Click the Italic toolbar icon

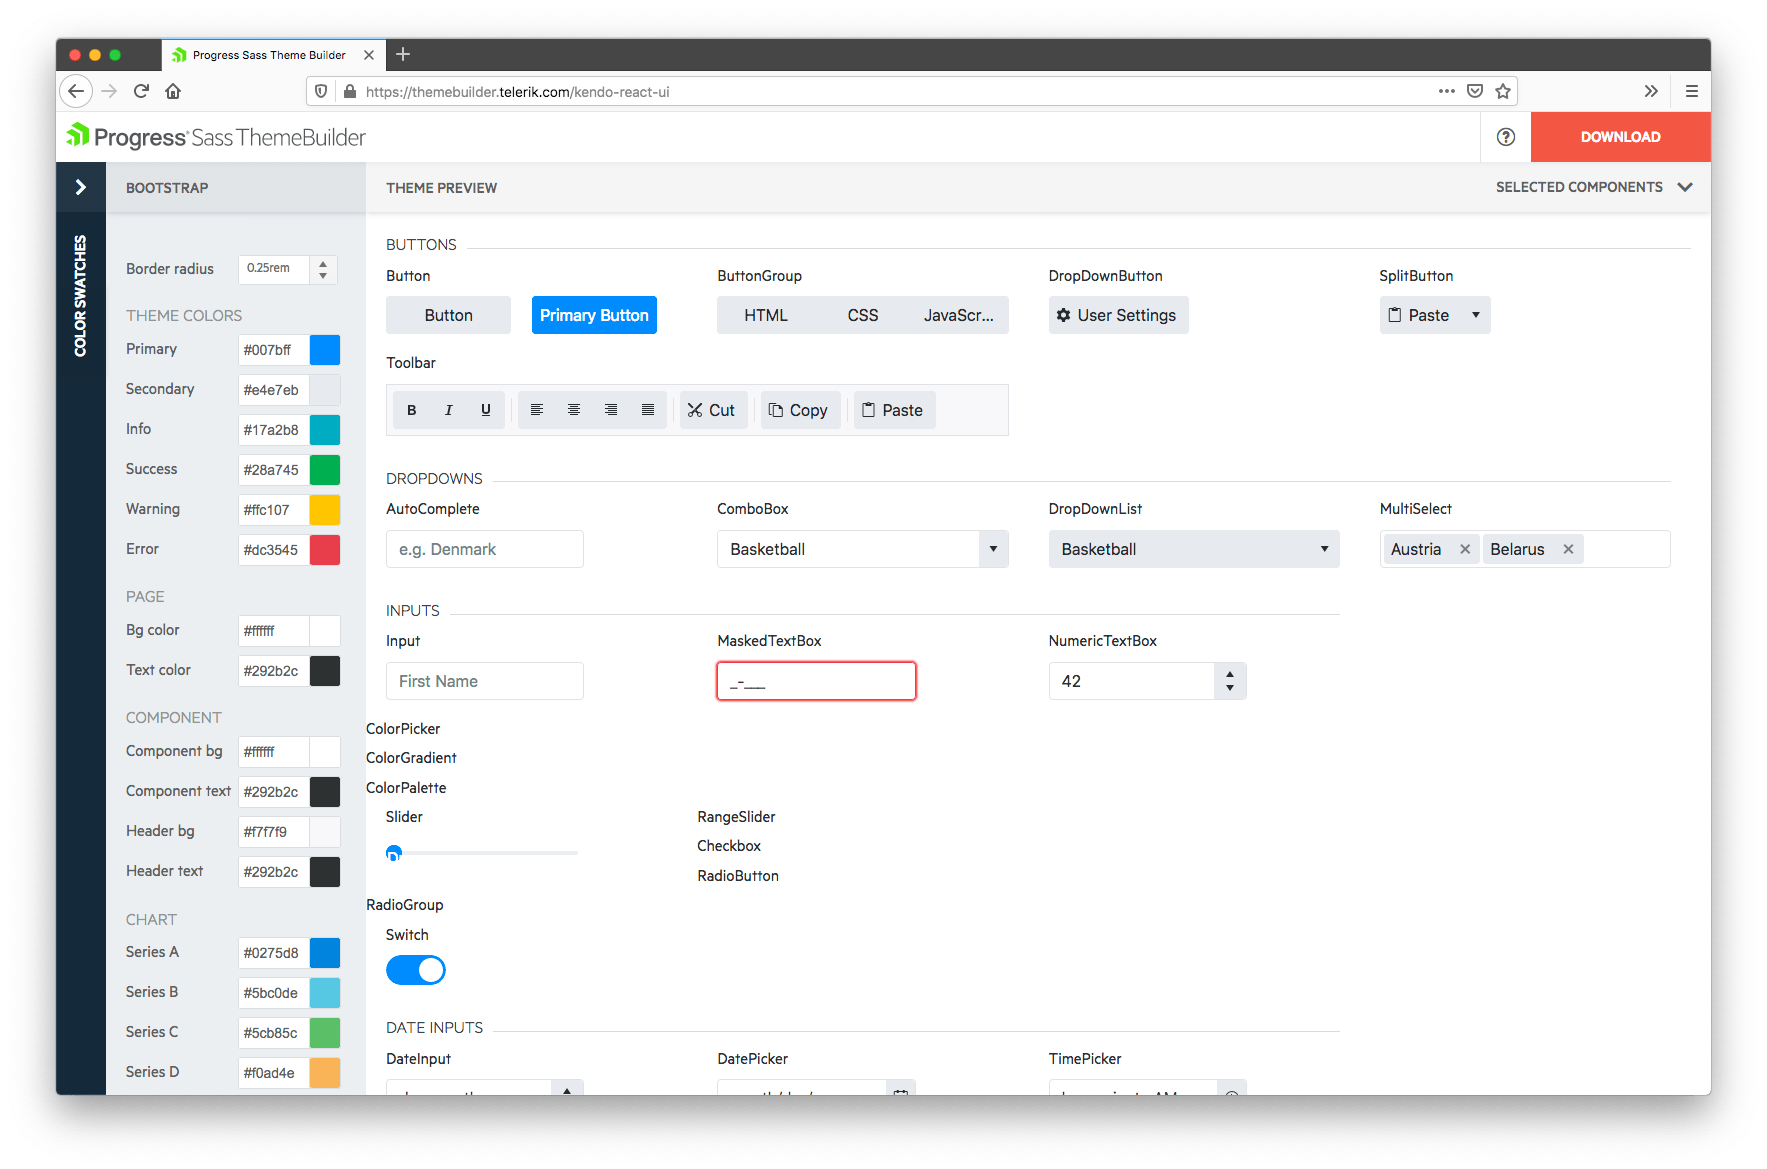coord(448,410)
